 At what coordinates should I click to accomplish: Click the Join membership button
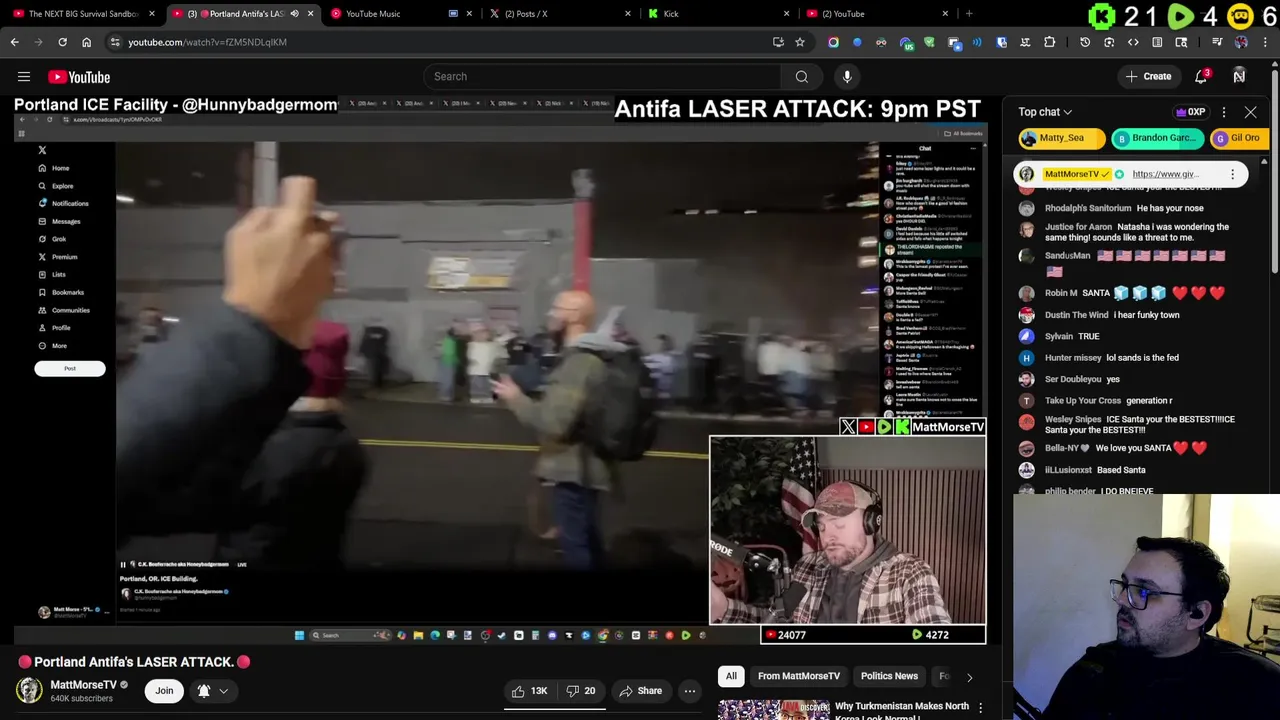(164, 691)
